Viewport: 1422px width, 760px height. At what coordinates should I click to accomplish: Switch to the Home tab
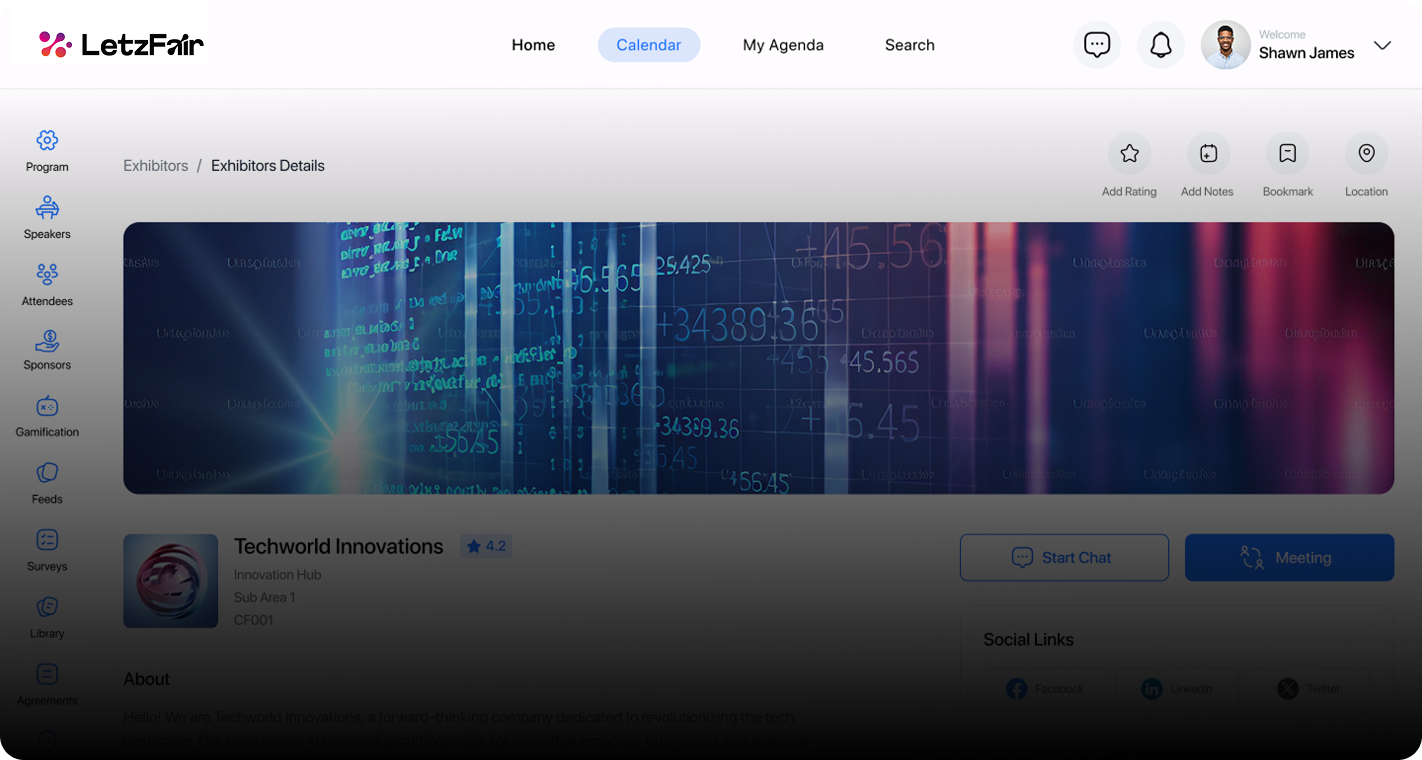(533, 45)
